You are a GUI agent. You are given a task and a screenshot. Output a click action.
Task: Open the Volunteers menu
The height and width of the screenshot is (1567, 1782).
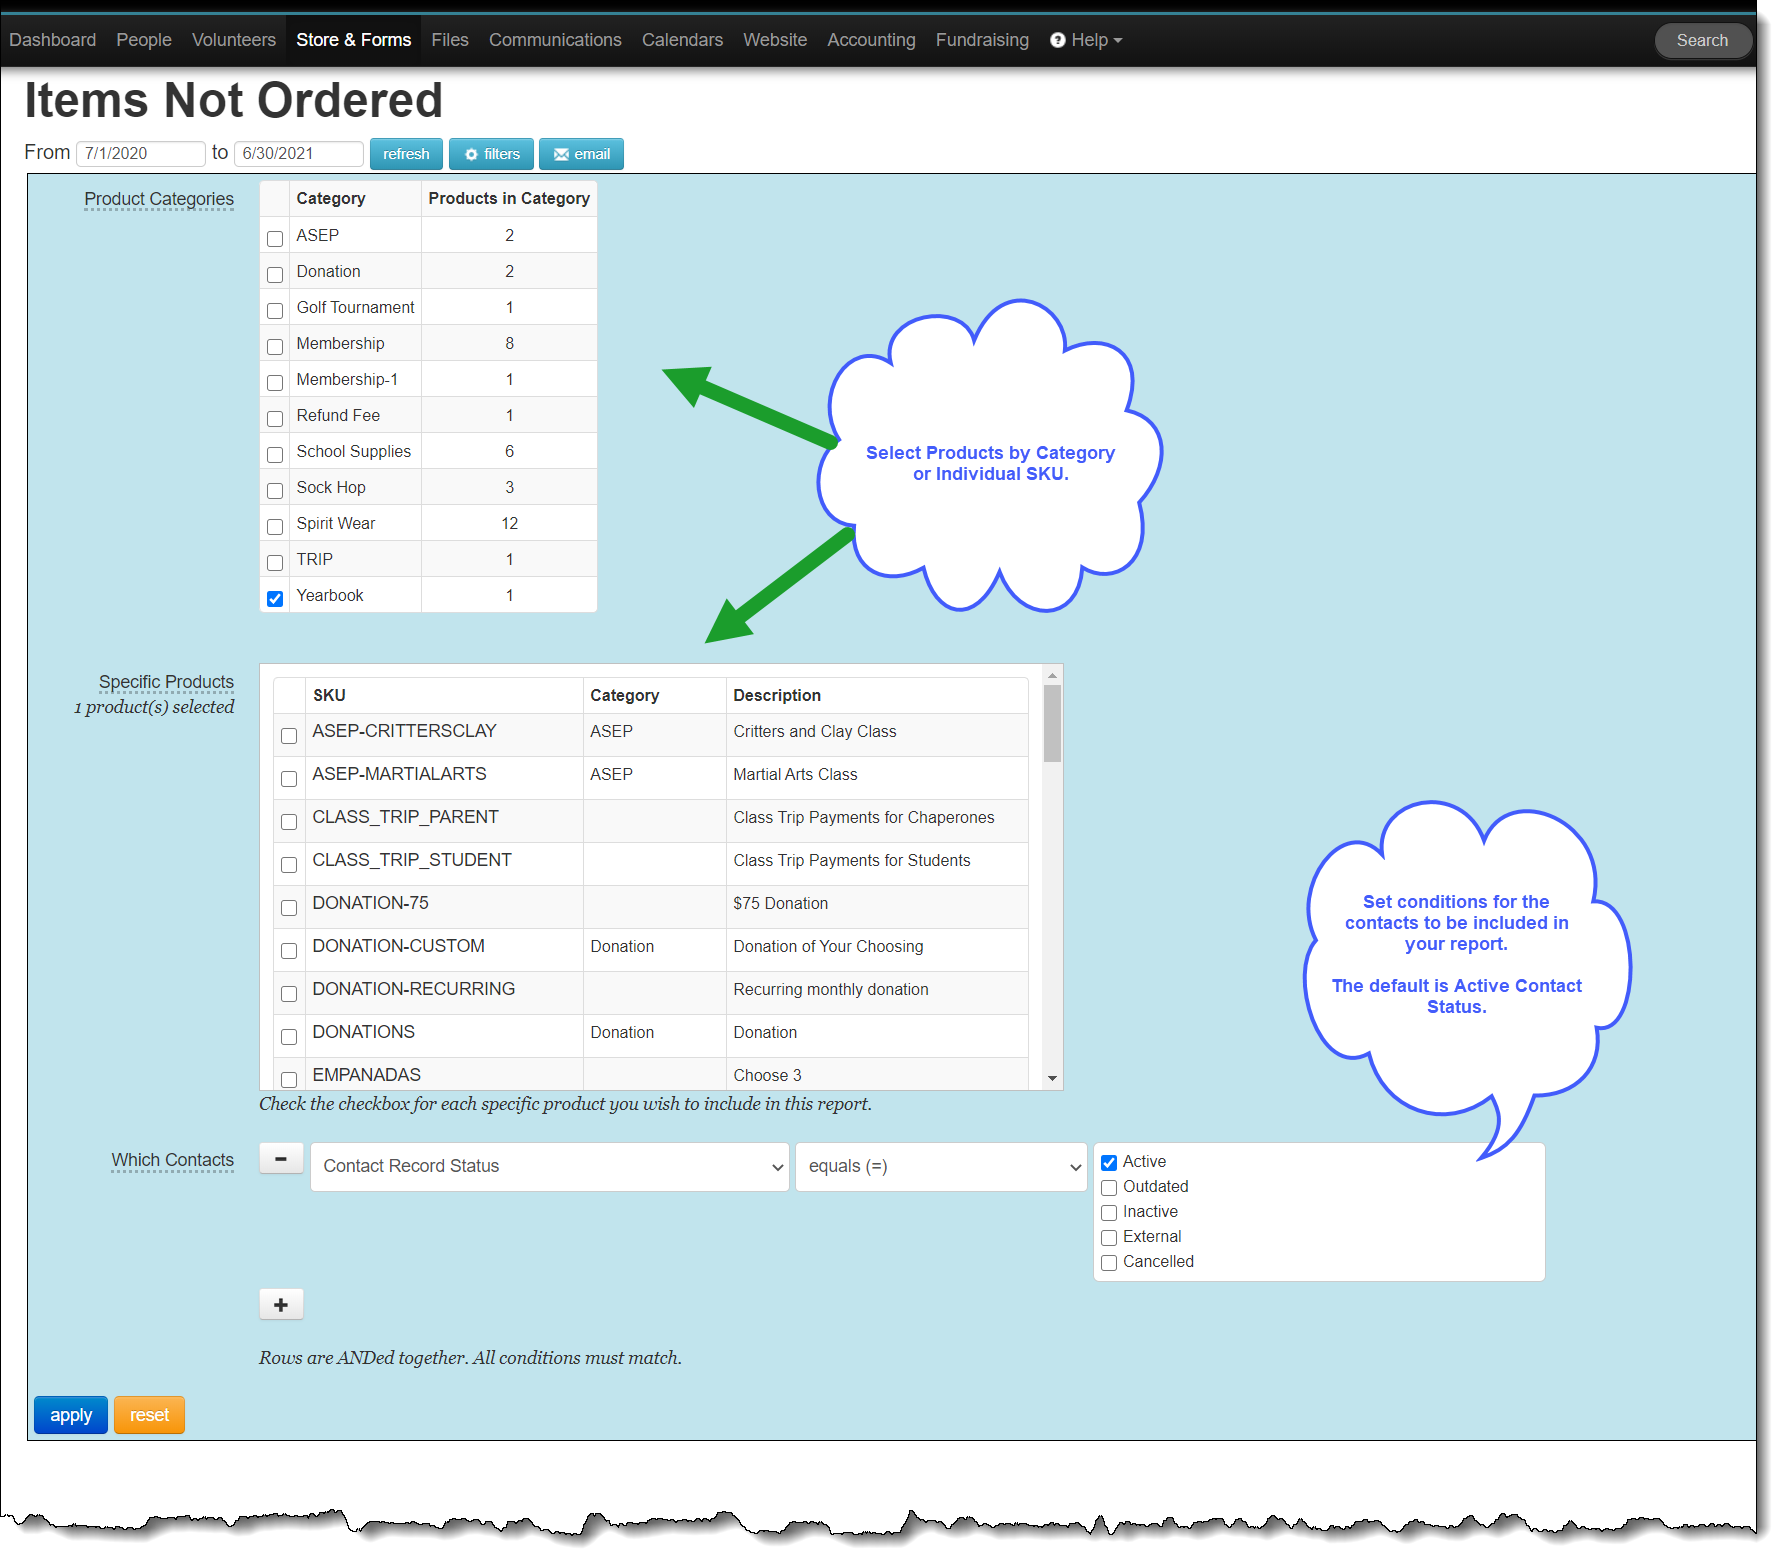[x=234, y=40]
